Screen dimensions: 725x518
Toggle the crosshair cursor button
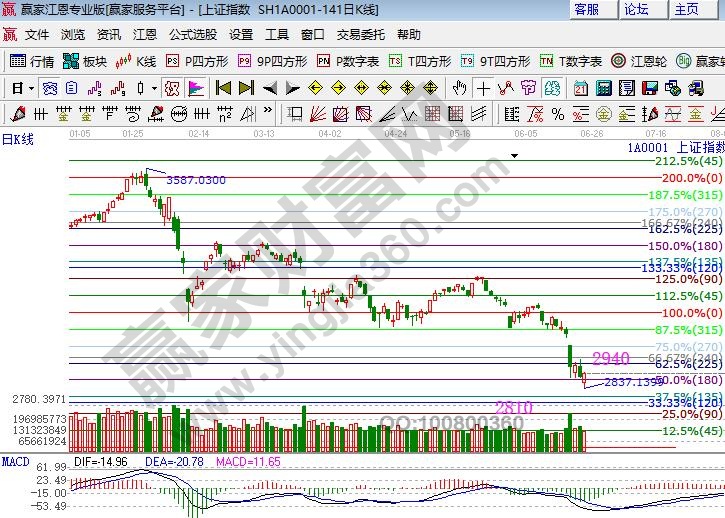click(483, 88)
